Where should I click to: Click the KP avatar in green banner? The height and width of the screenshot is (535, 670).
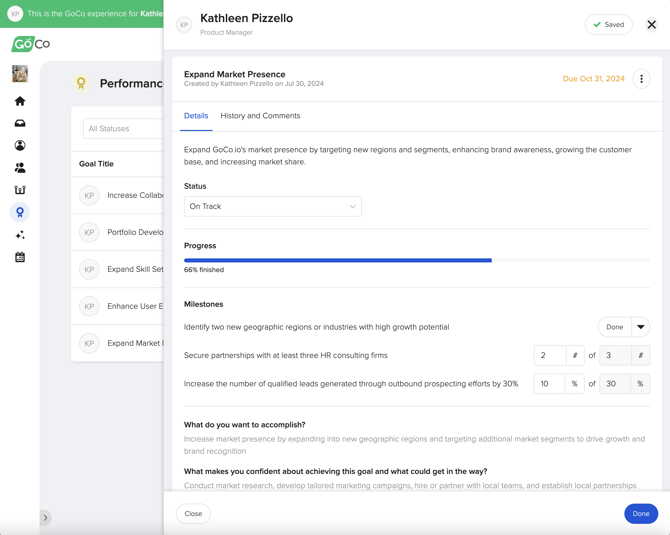pyautogui.click(x=15, y=14)
